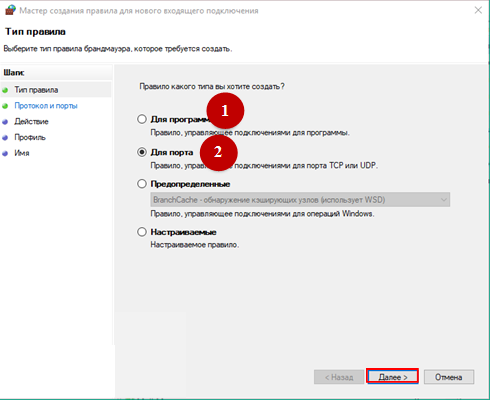Click the red circle marker numbered 1

click(225, 111)
